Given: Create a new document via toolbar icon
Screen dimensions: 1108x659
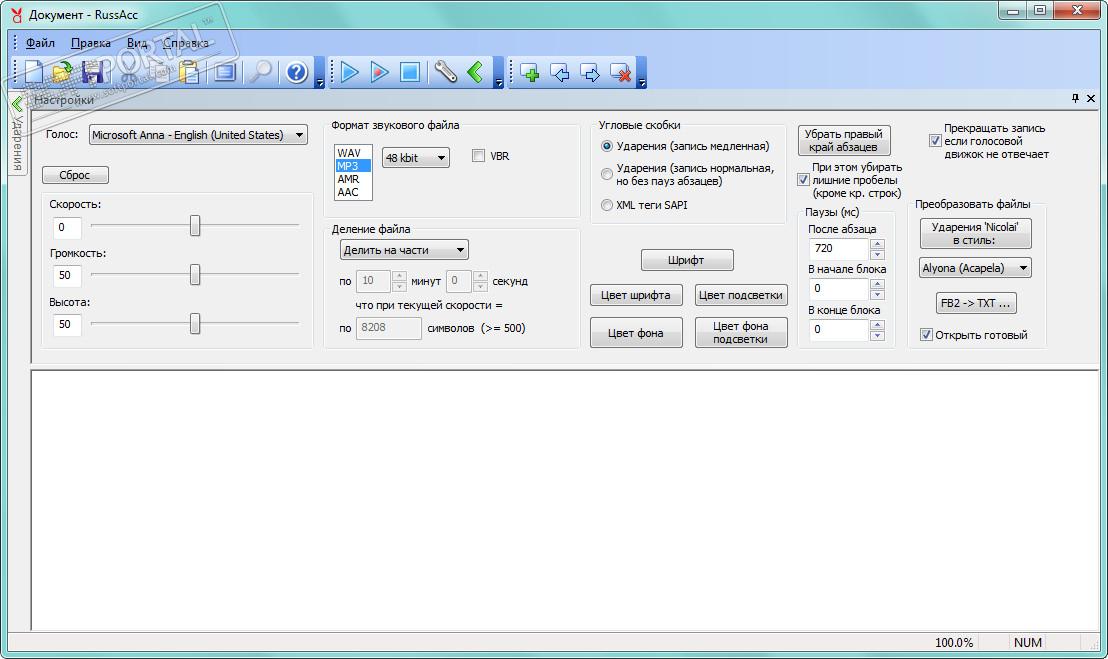Looking at the screenshot, I should click(x=34, y=72).
